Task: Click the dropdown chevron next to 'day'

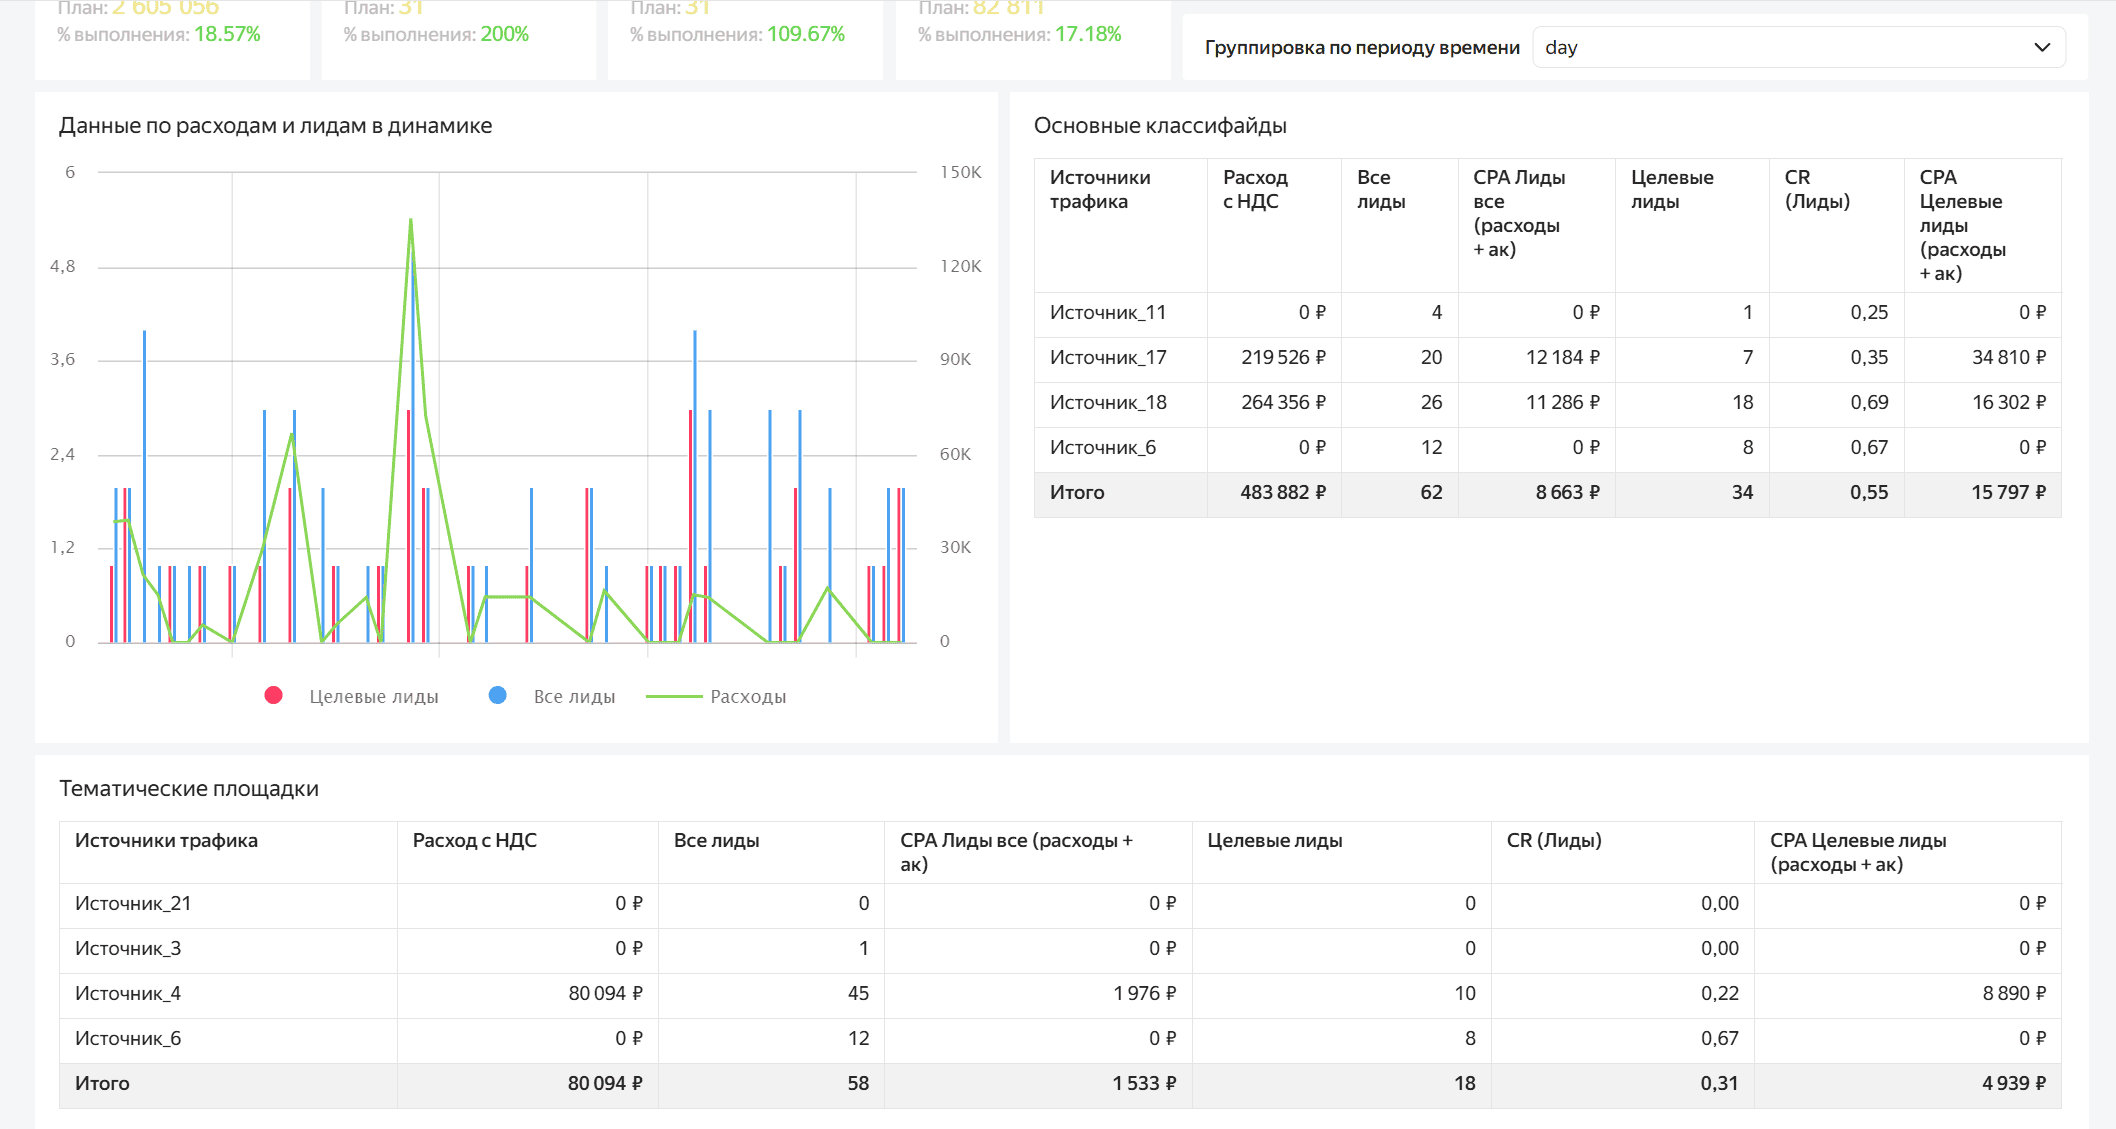Action: 2042,47
